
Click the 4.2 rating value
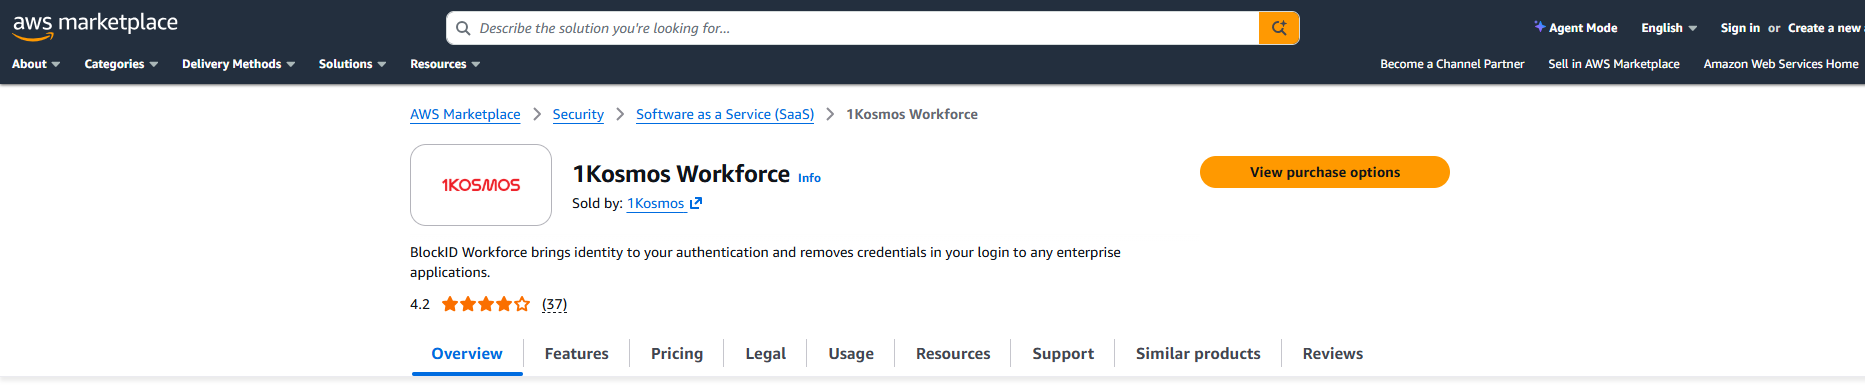point(420,304)
